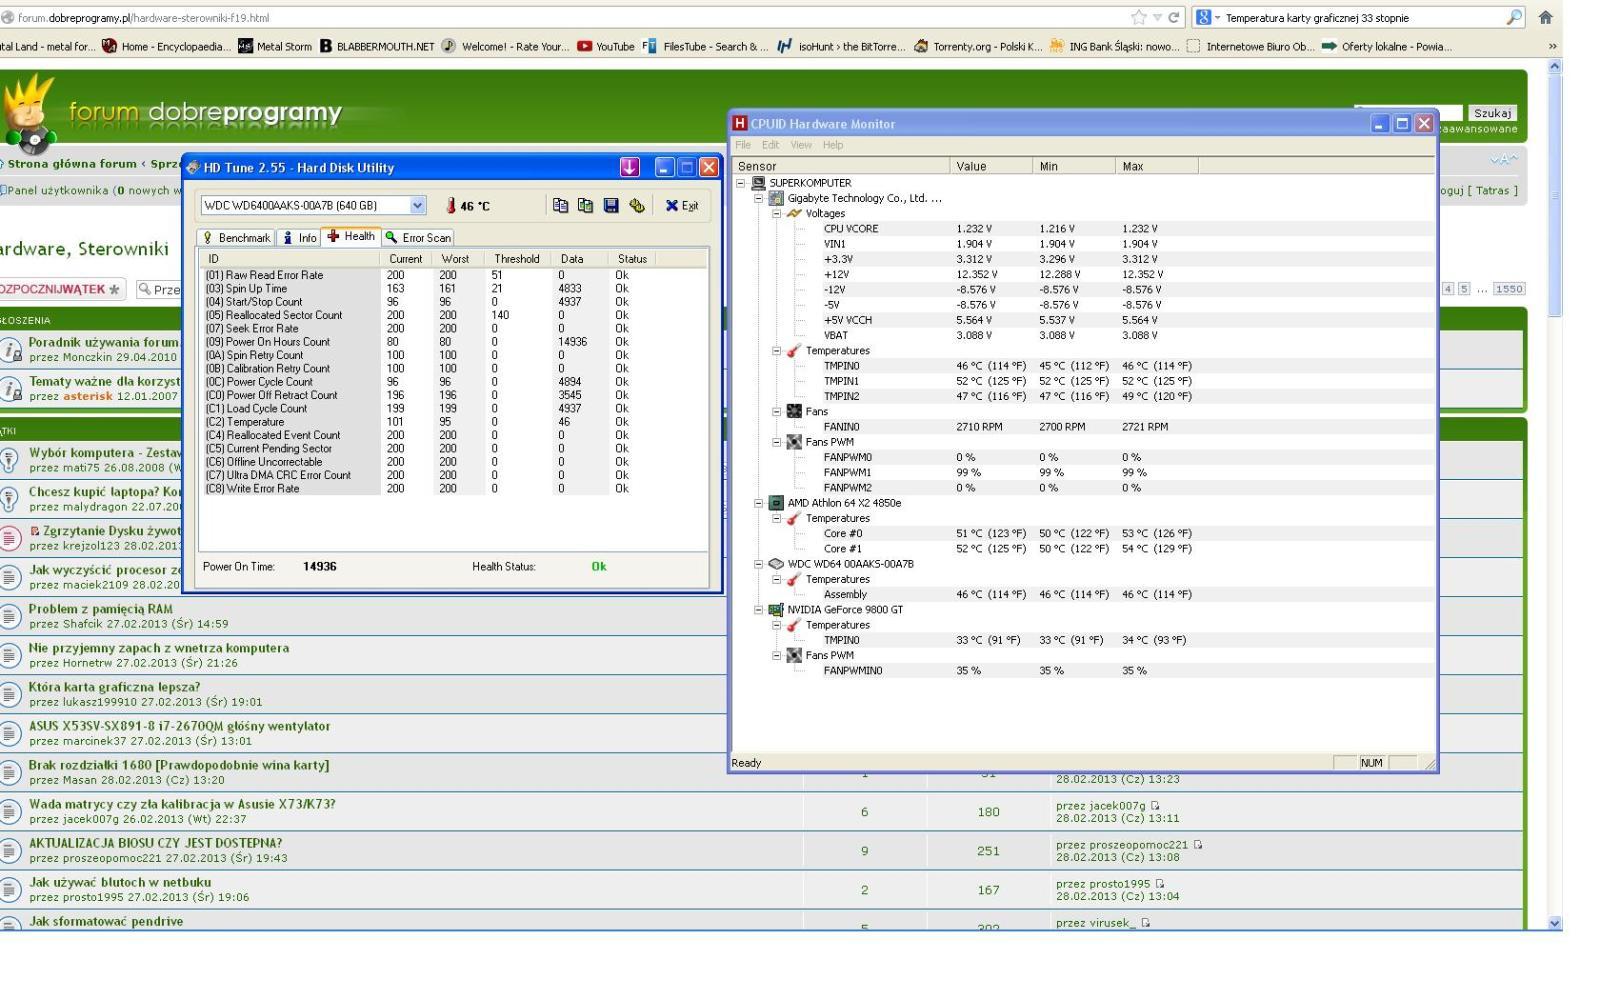The height and width of the screenshot is (1000, 1600).
Task: Click the SUPERKOMPUTER computer icon
Action: pos(758,183)
